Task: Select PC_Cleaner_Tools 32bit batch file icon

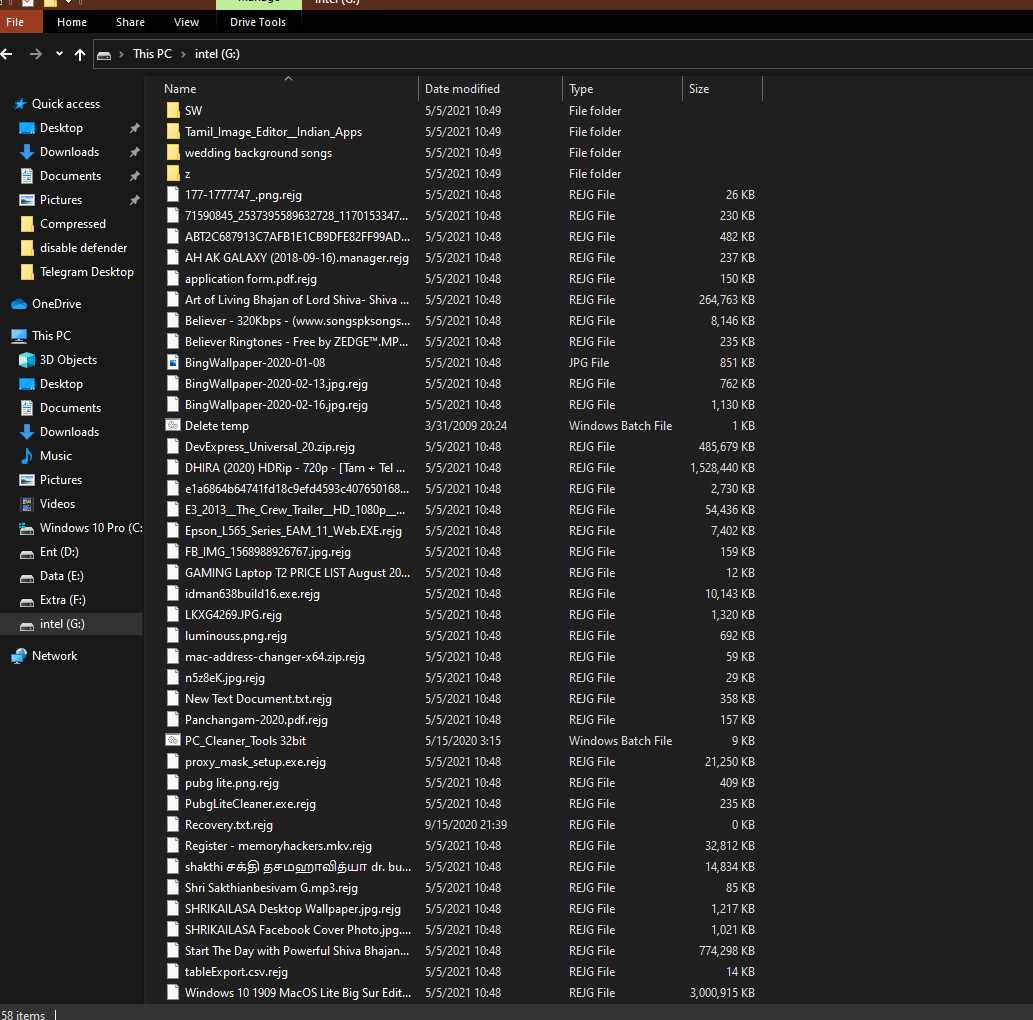Action: (173, 741)
